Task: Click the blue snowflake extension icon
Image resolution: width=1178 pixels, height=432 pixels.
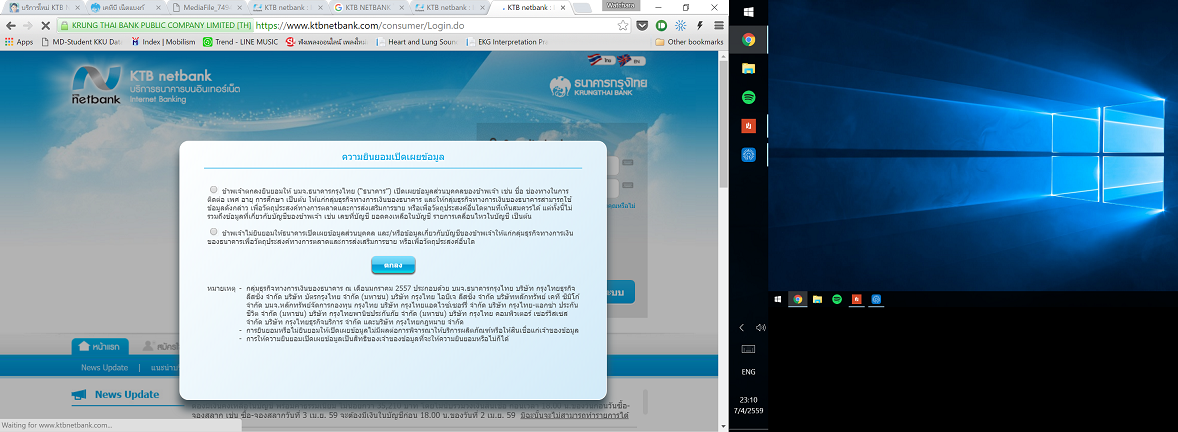Action: 681,25
